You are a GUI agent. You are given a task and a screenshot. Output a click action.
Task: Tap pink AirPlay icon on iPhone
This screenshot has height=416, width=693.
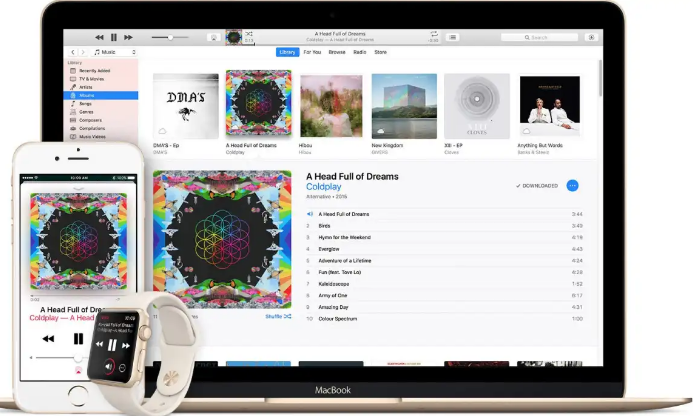tap(78, 370)
